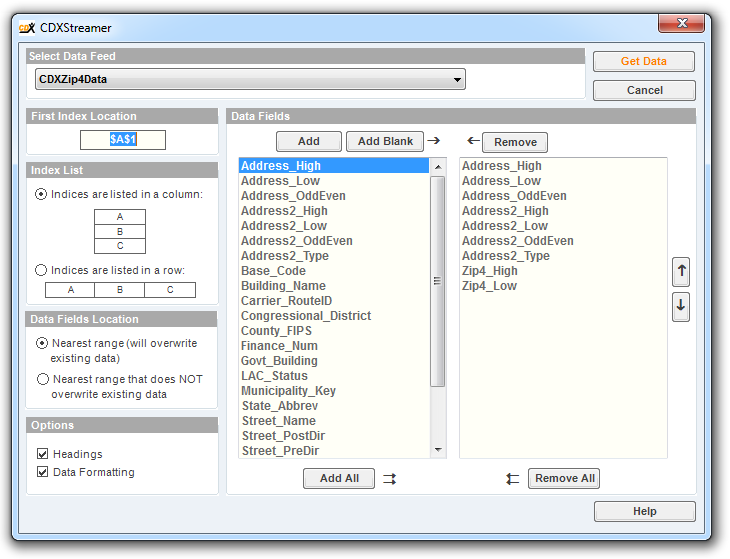Select Address2_Type in the available fields list
The height and width of the screenshot is (559, 730).
pyautogui.click(x=333, y=256)
